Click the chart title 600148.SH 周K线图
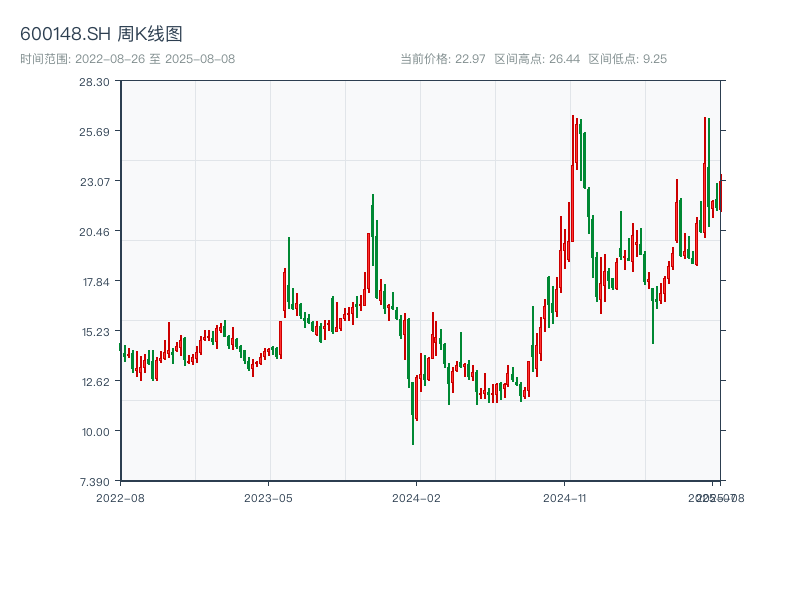 coord(101,35)
